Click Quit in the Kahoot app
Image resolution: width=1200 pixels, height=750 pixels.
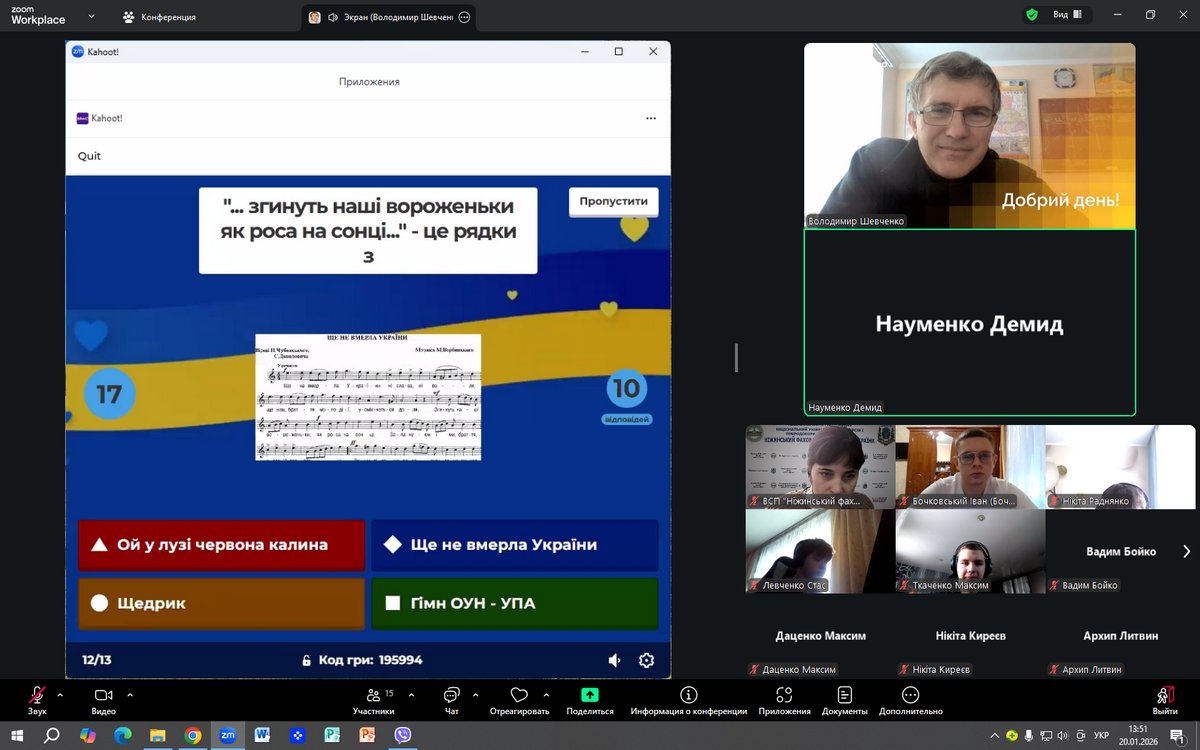89,156
